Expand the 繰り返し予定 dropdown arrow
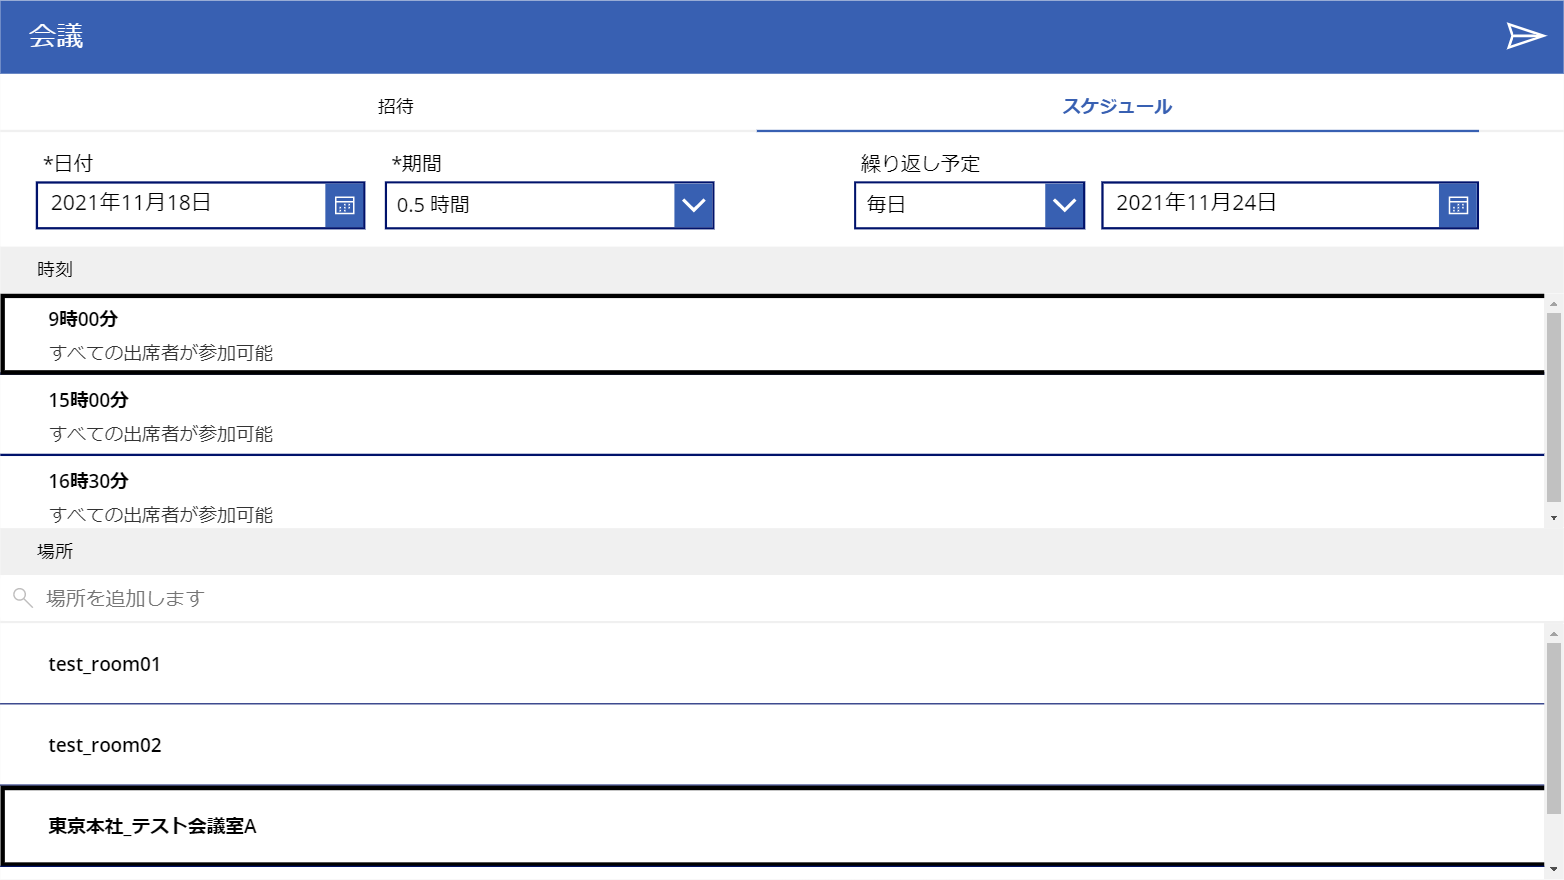This screenshot has width=1564, height=880. (1065, 205)
